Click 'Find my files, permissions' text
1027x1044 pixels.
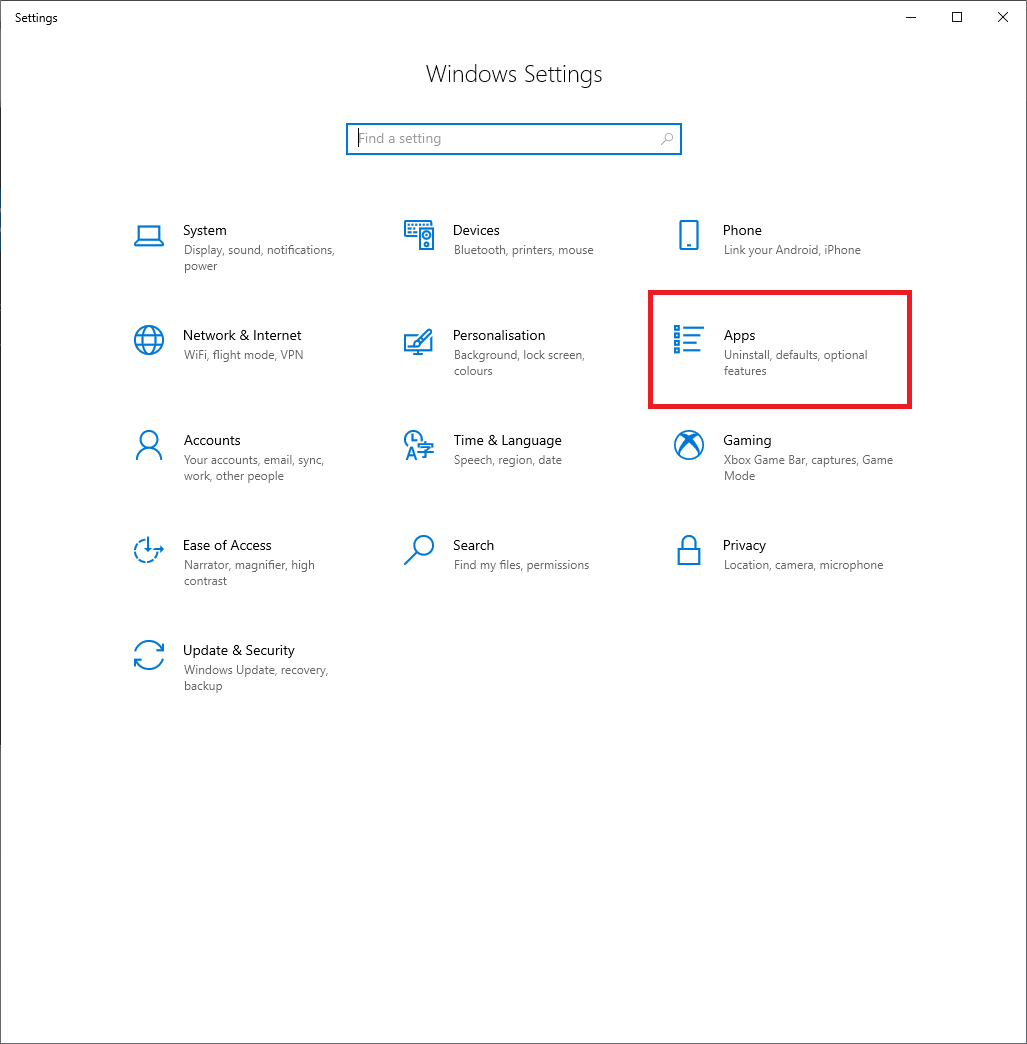(x=521, y=565)
